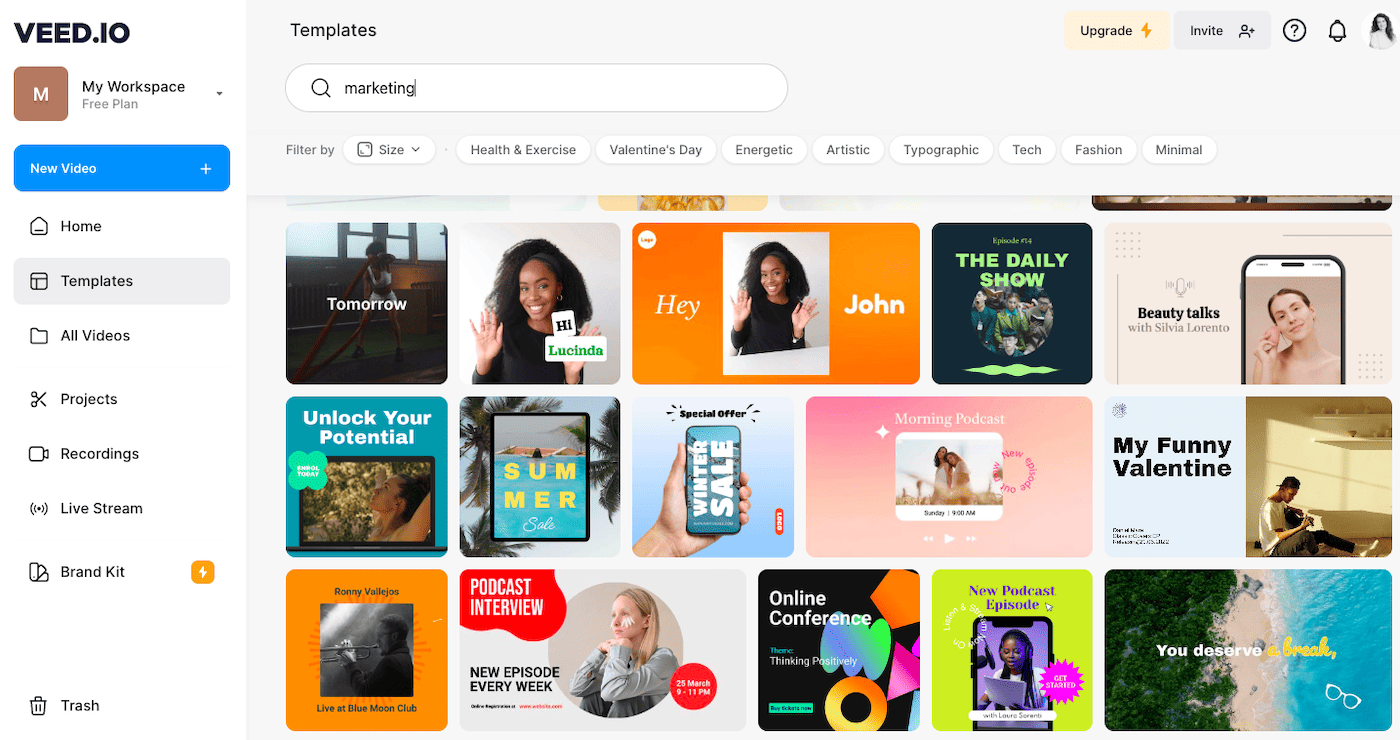Expand the My Workspace dropdown arrow
This screenshot has width=1400, height=740.
coord(219,94)
